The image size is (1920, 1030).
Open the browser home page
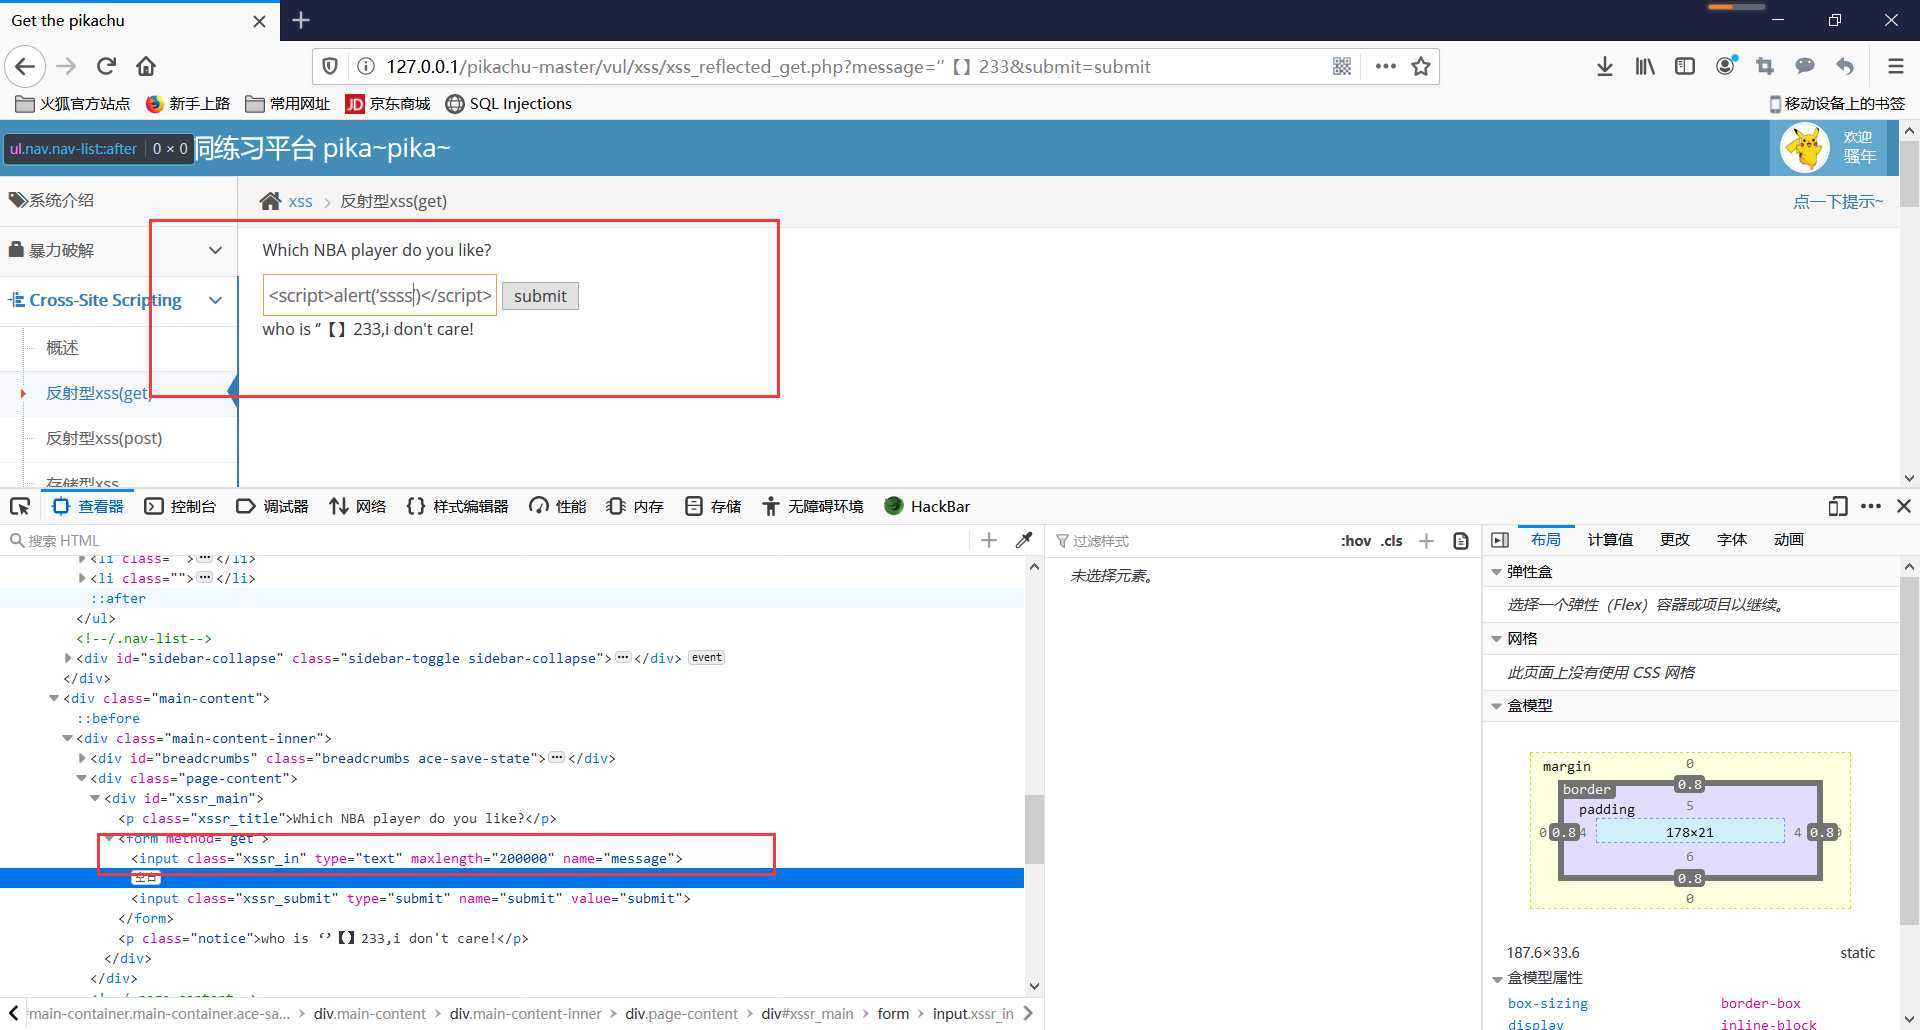point(146,67)
